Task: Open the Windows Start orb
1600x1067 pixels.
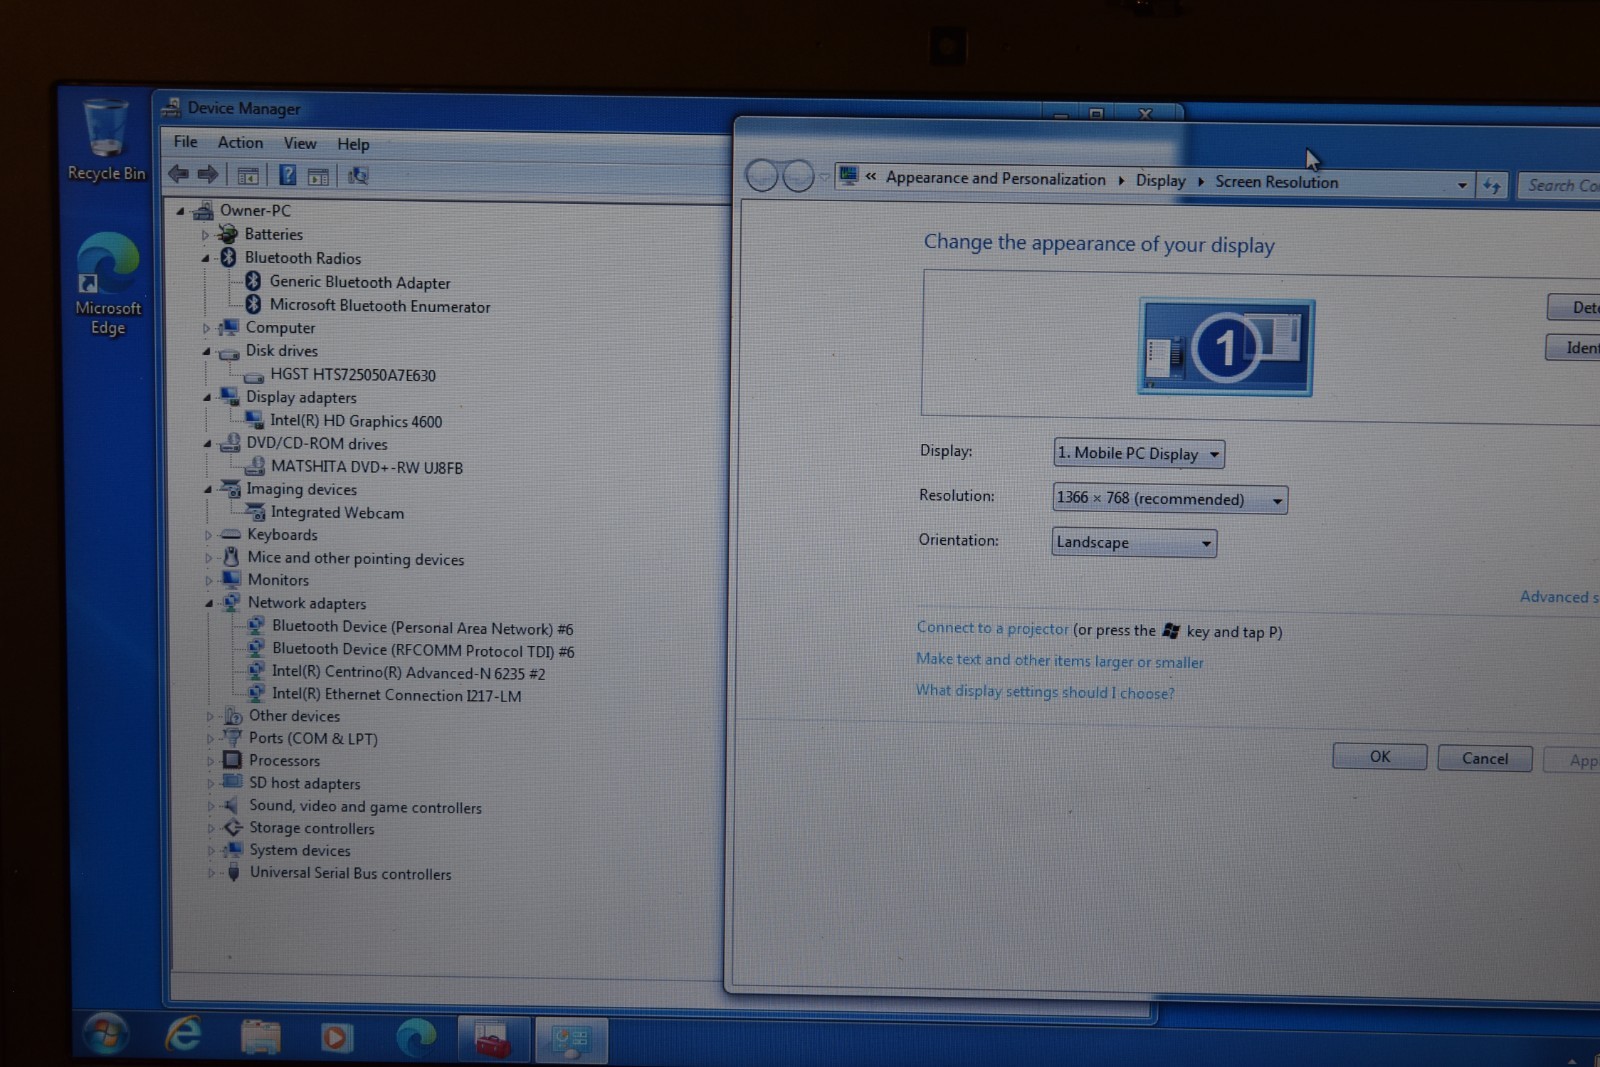Action: coord(105,1035)
